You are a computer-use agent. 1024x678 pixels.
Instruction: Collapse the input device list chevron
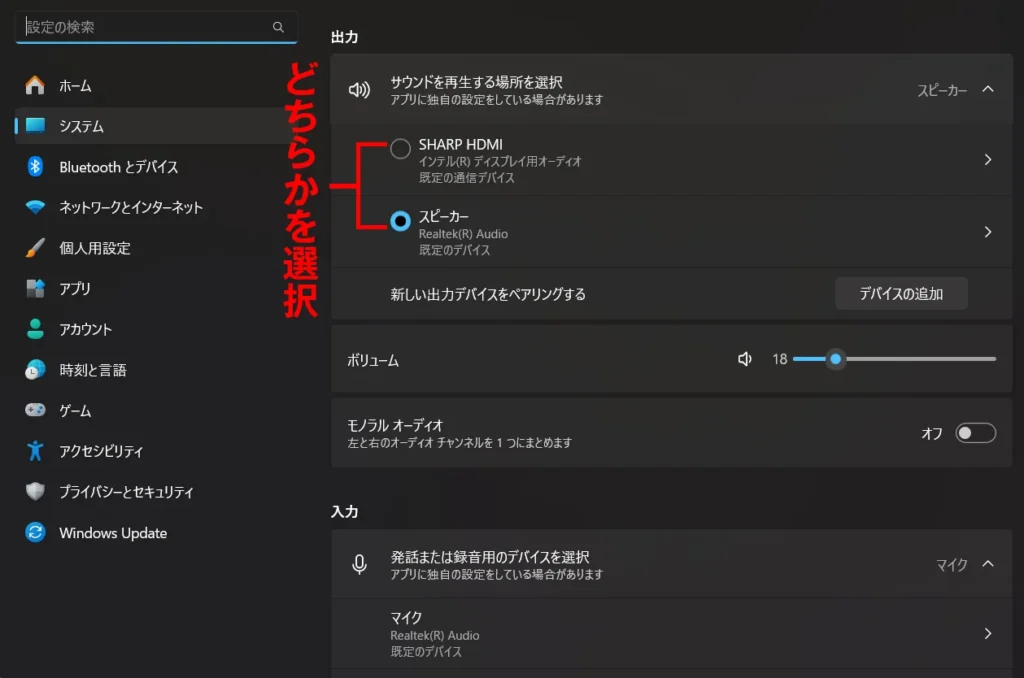point(988,564)
